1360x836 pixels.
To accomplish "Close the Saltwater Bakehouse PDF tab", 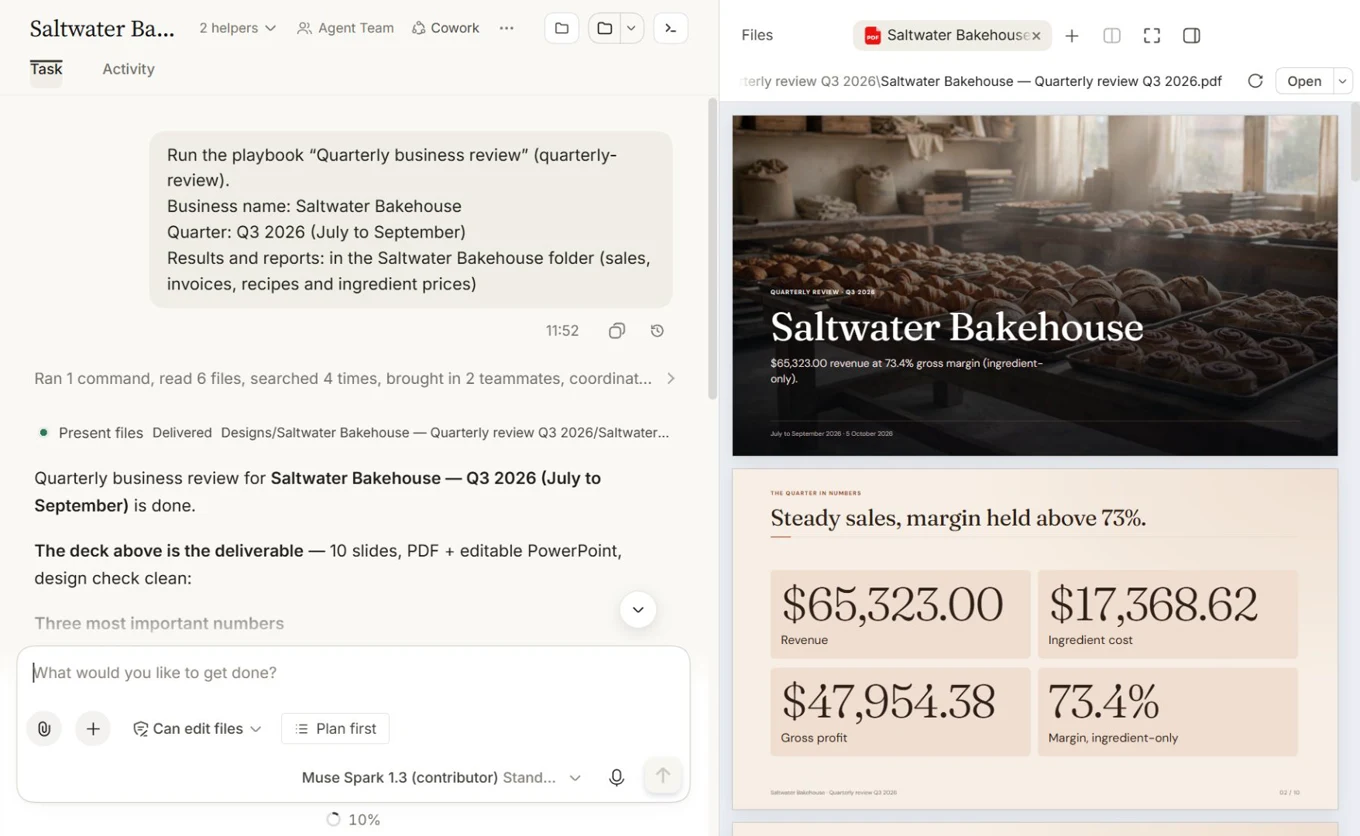I will 1036,36.
